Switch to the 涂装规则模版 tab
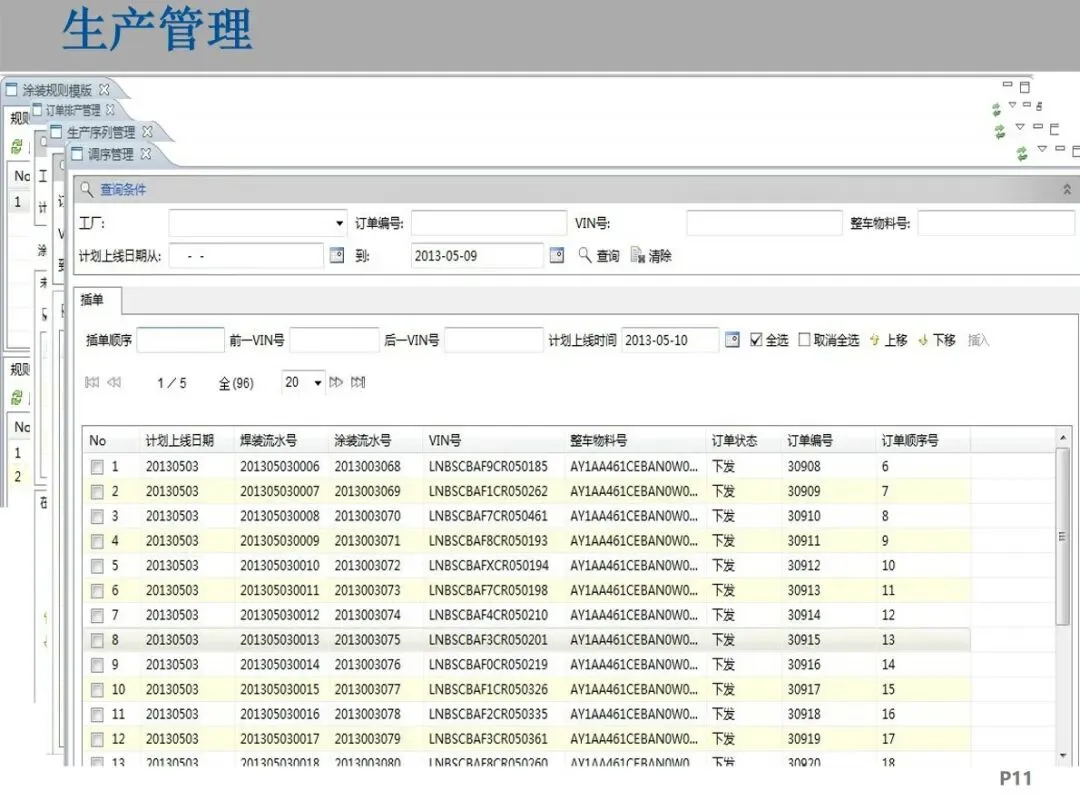 point(56,90)
